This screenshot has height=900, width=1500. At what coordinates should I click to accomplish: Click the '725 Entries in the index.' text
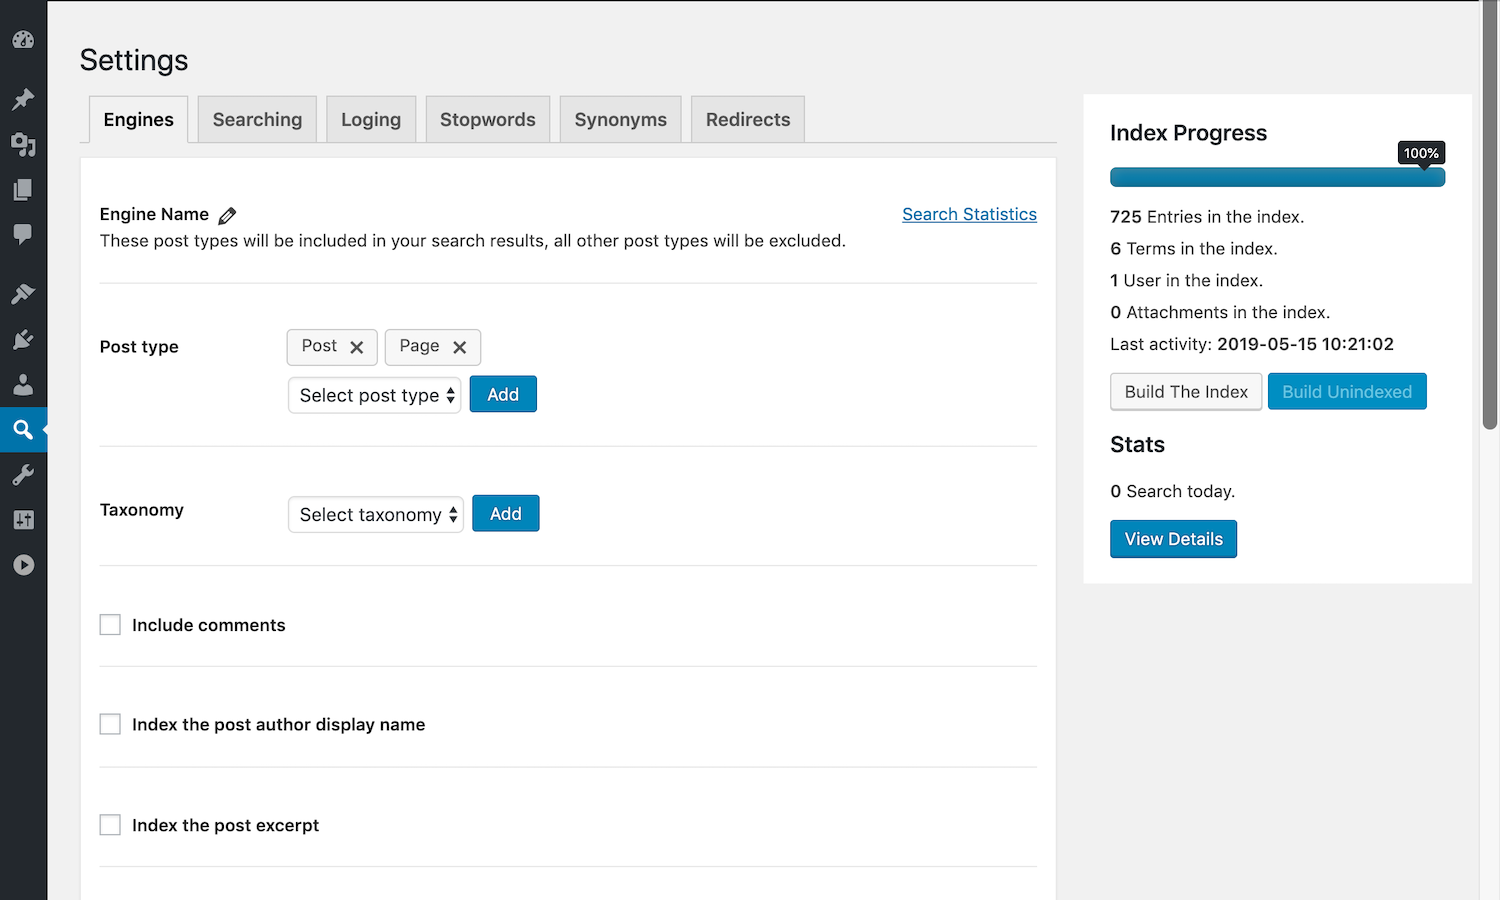tap(1207, 217)
